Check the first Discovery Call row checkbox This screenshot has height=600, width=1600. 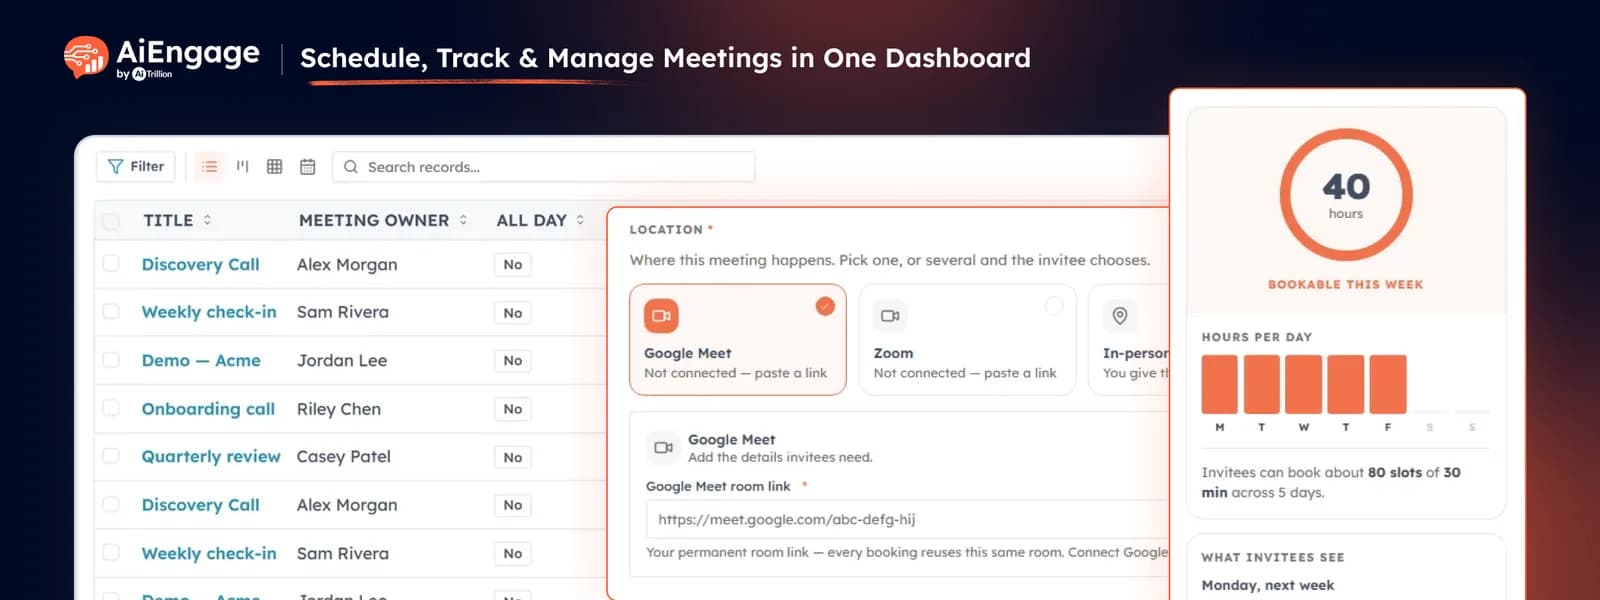click(x=111, y=264)
